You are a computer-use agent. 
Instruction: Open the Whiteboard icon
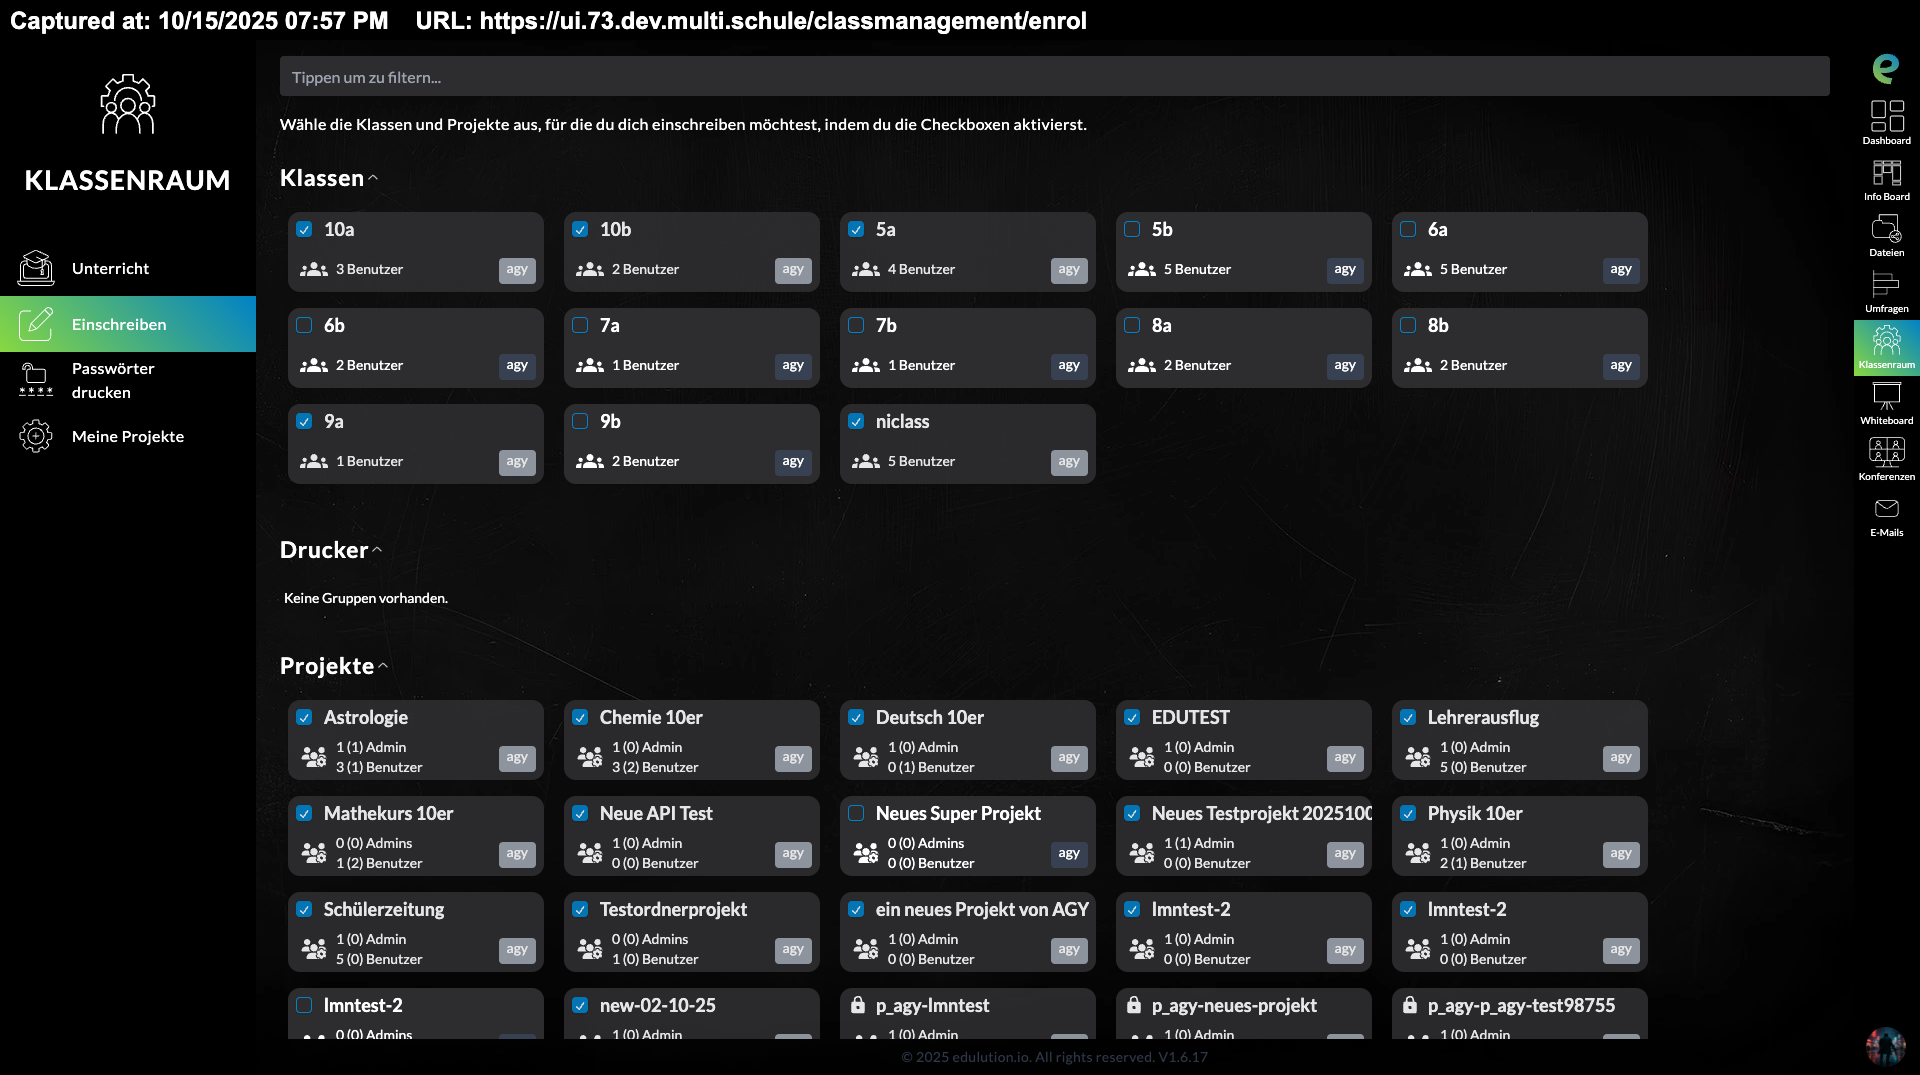tap(1886, 398)
